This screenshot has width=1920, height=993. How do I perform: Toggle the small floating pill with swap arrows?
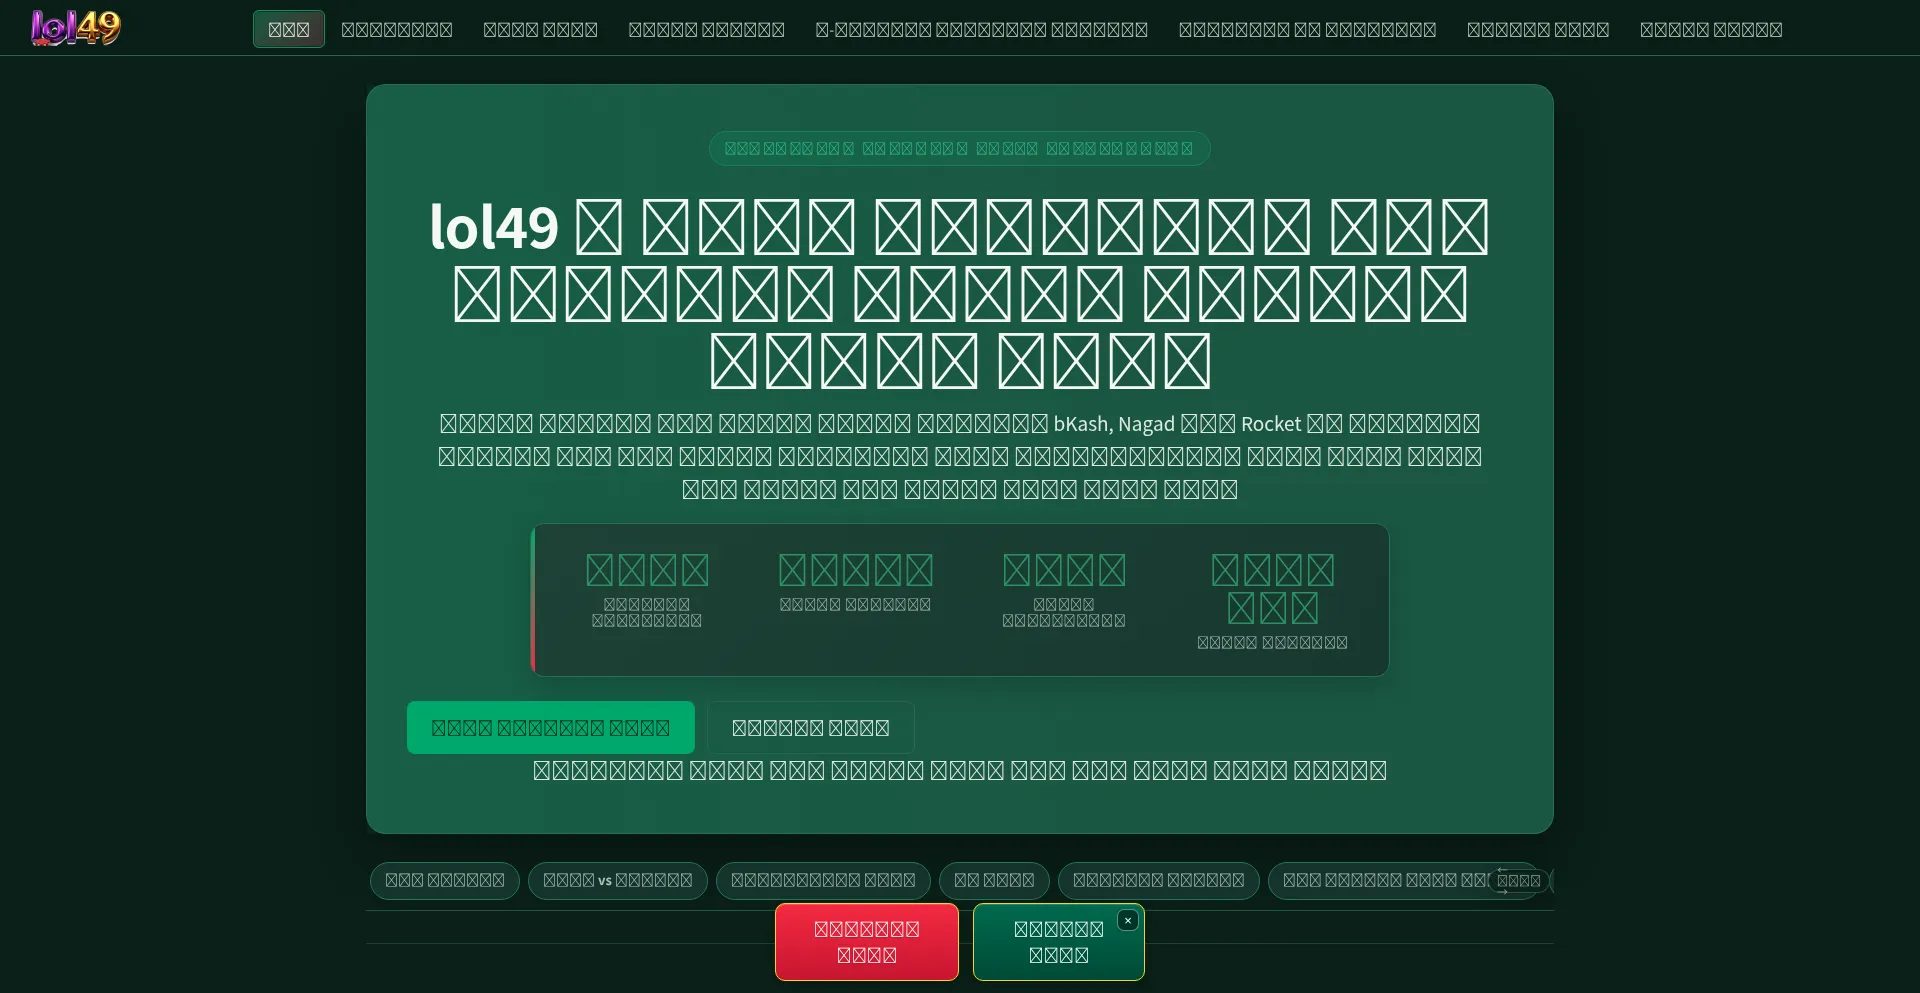[1518, 880]
